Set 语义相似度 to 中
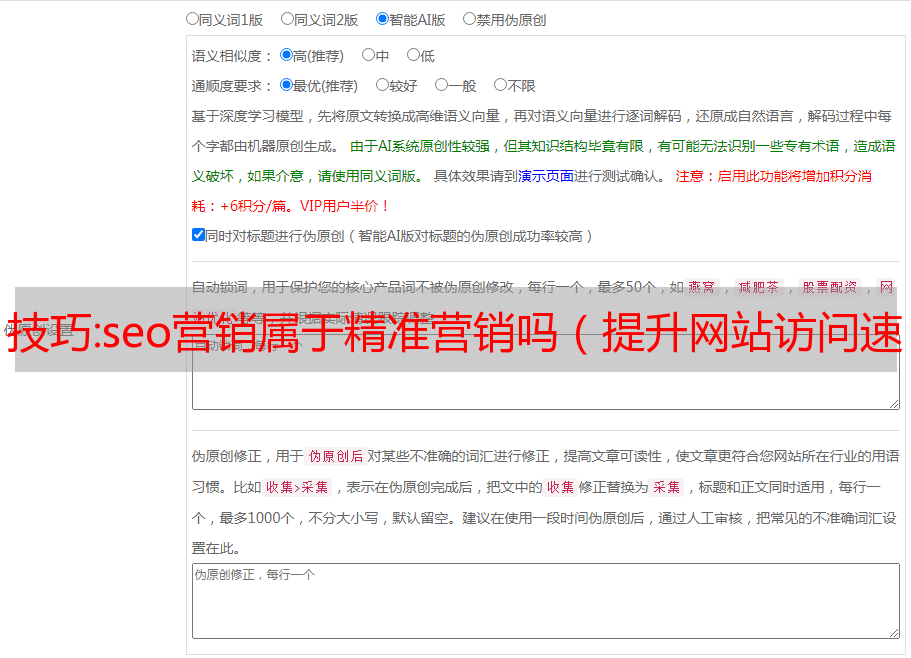The width and height of the screenshot is (911, 658). (x=368, y=55)
